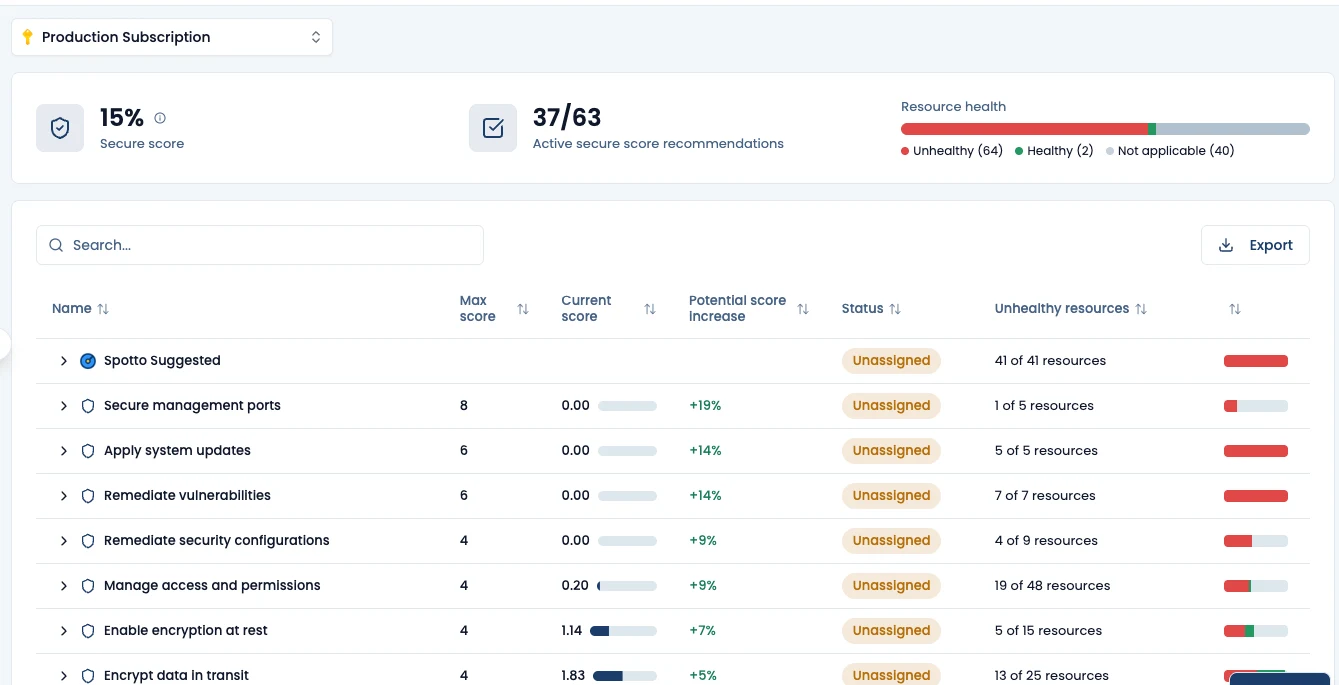The width and height of the screenshot is (1339, 685).
Task: Click the Spotto Suggested unhealthy resources bar
Action: pos(1256,361)
